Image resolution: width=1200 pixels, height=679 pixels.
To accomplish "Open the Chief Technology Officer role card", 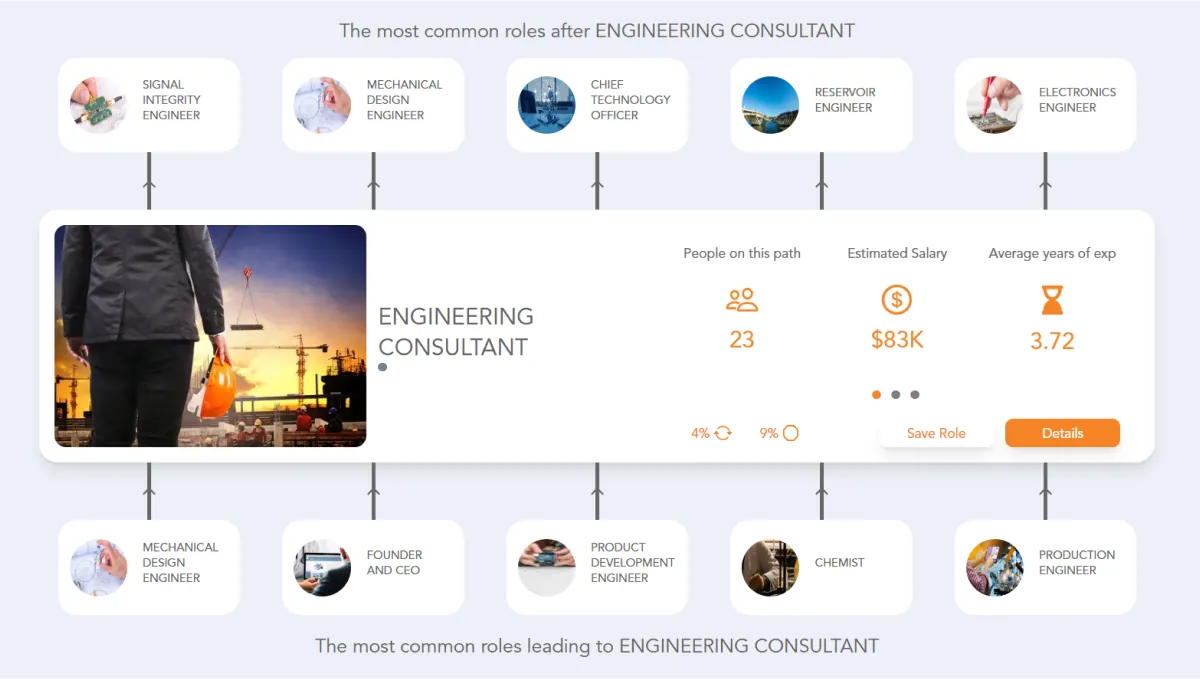I will 597,105.
